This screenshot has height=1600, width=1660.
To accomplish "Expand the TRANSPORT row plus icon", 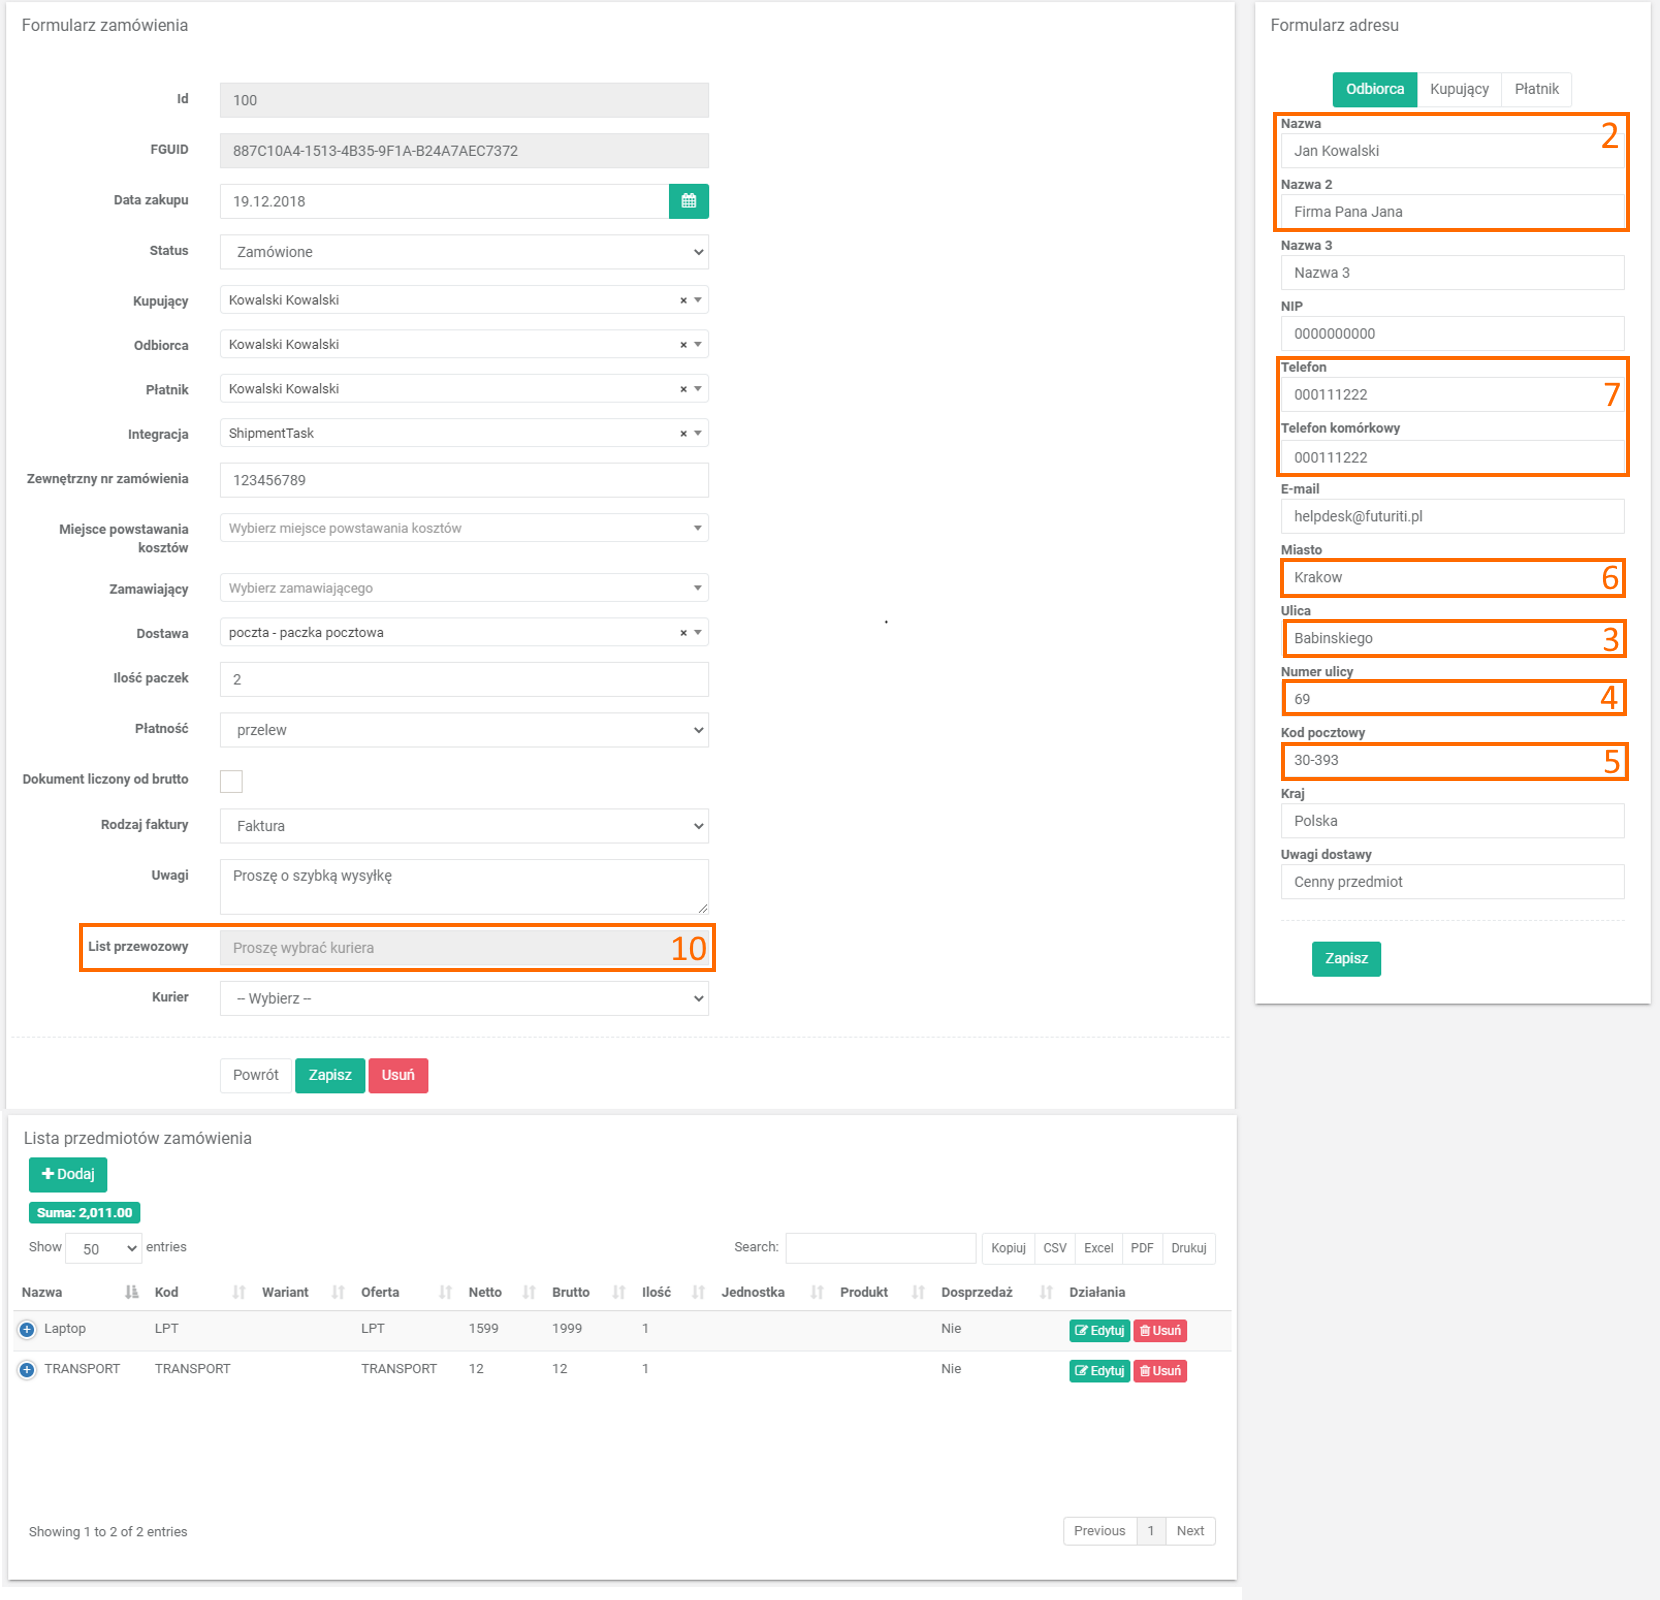I will point(27,1369).
